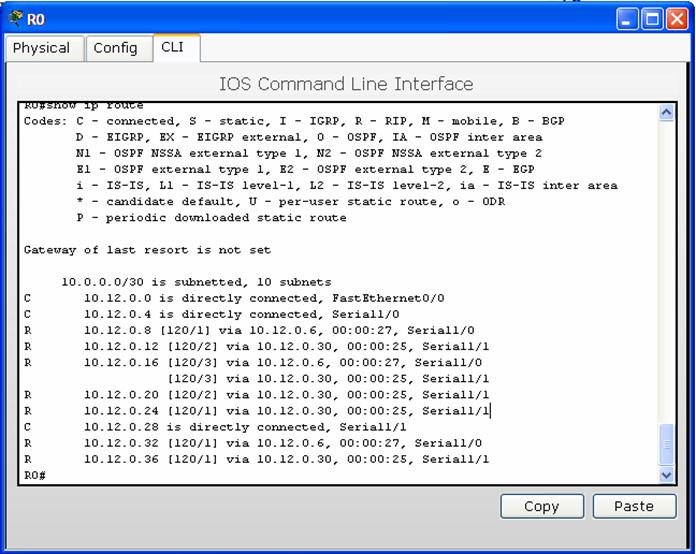This screenshot has width=696, height=554.
Task: Click the R0 router icon in title bar
Action: [13, 19]
